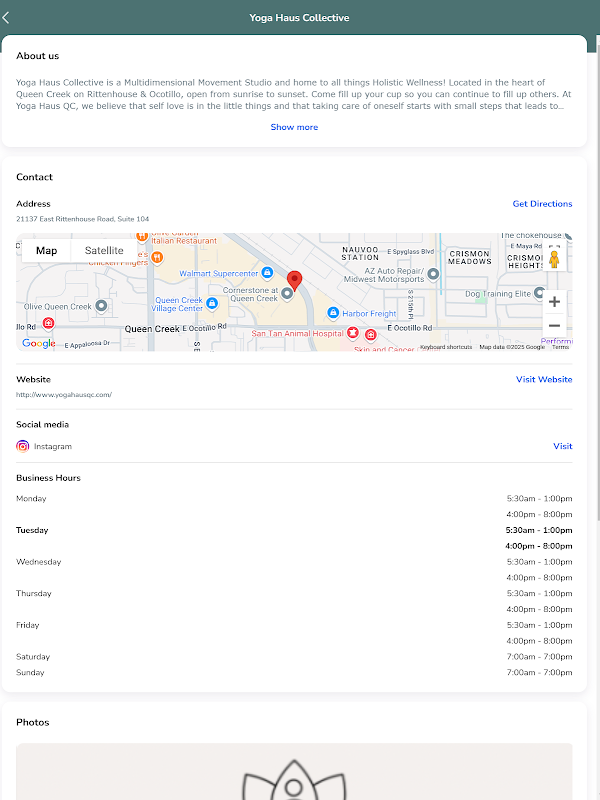Click the Get Directions link
The image size is (600, 800).
point(542,204)
